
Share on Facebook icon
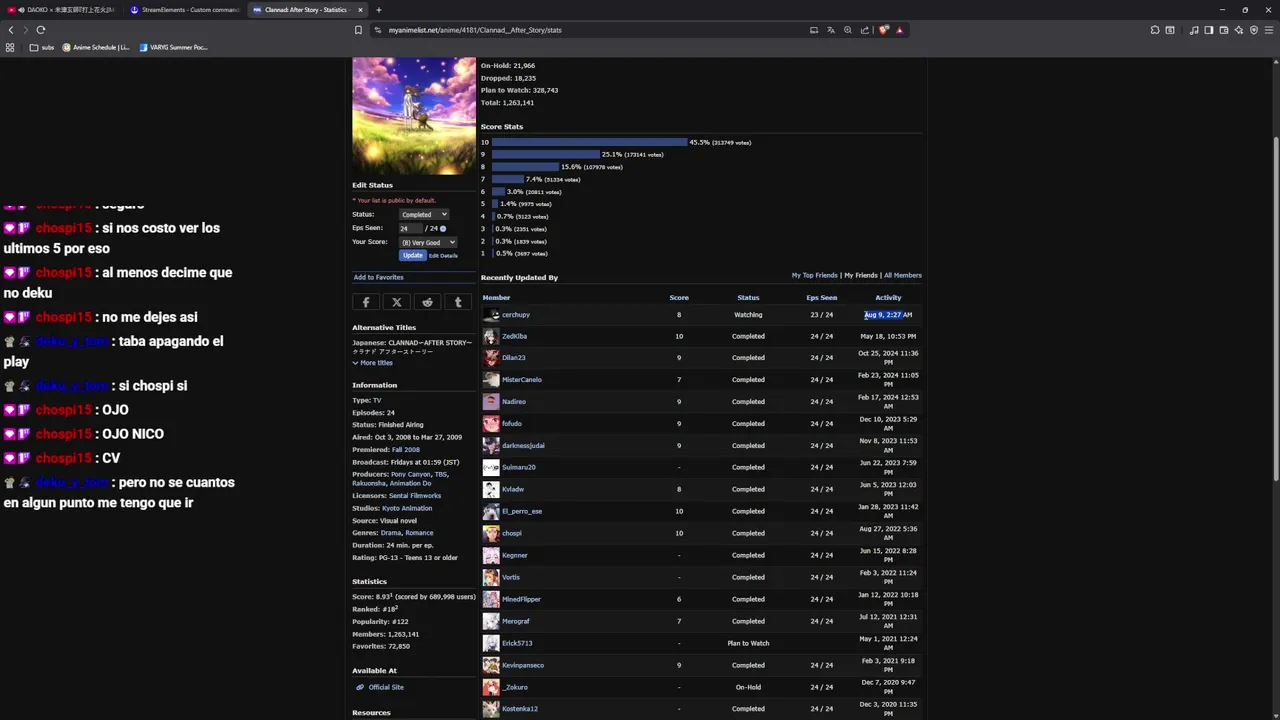(x=366, y=302)
